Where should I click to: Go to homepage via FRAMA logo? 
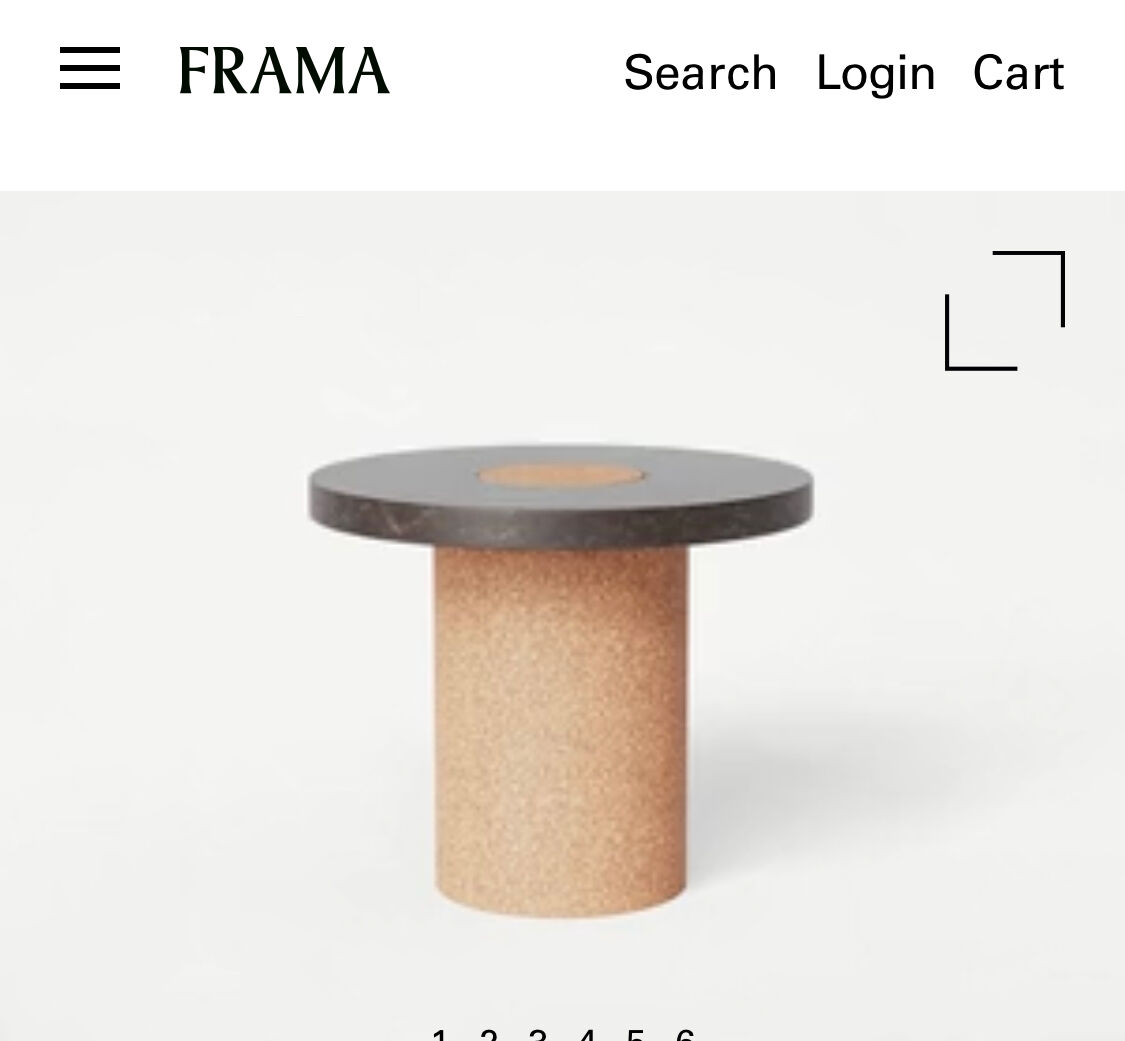(x=284, y=70)
